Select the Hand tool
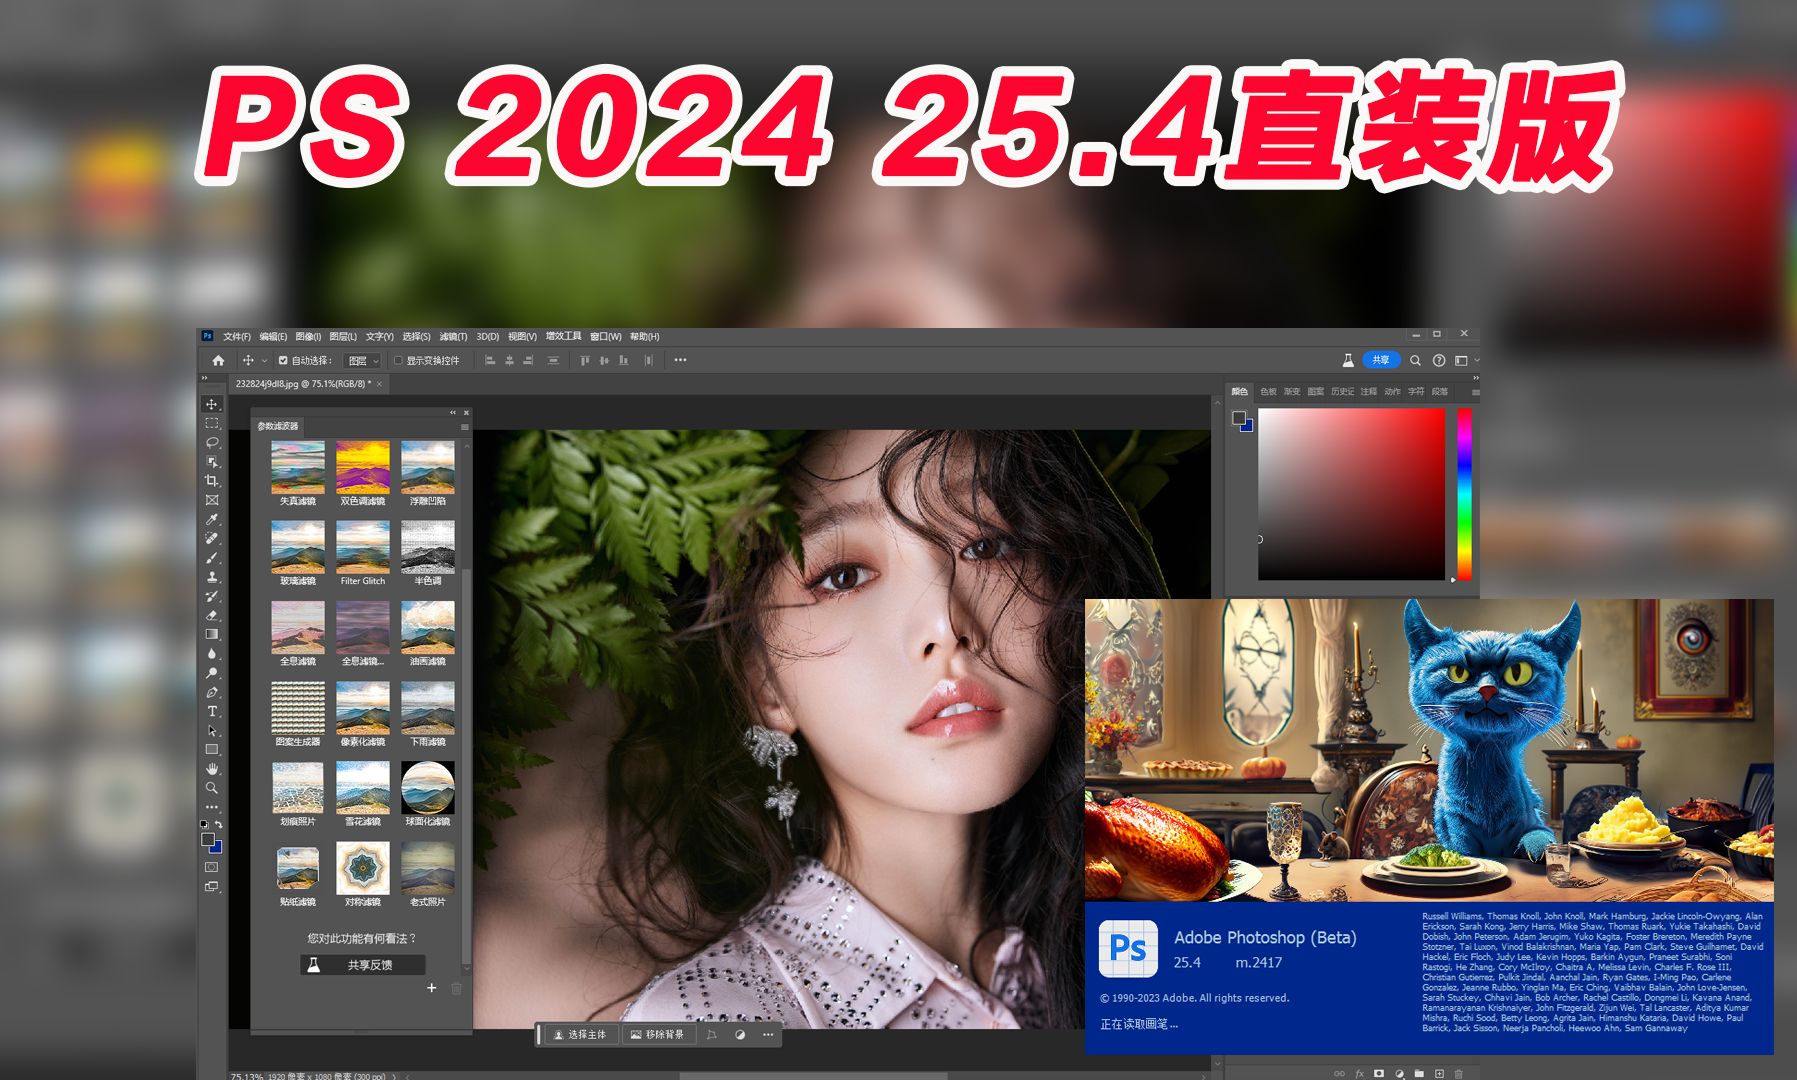 [212, 769]
